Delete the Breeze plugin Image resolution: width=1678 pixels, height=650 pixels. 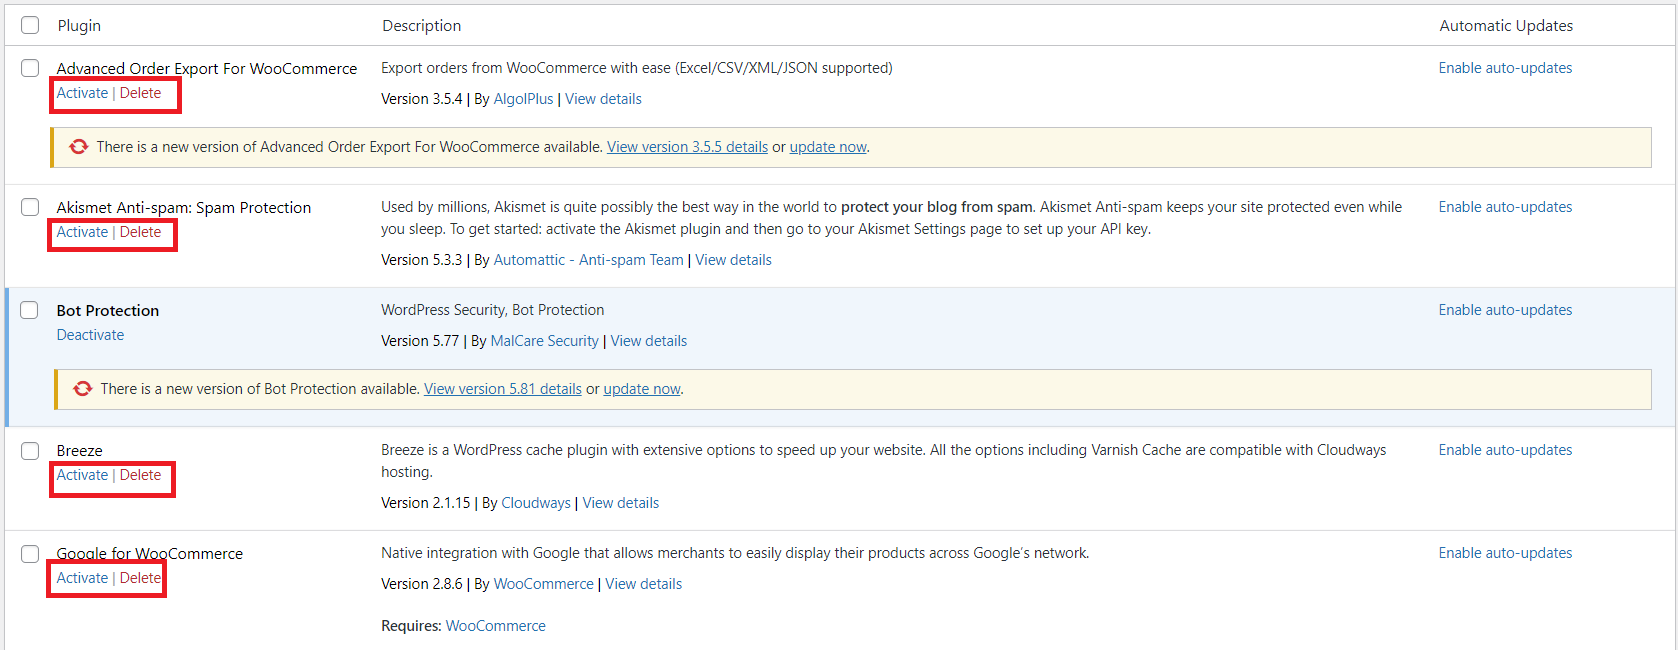click(x=140, y=475)
